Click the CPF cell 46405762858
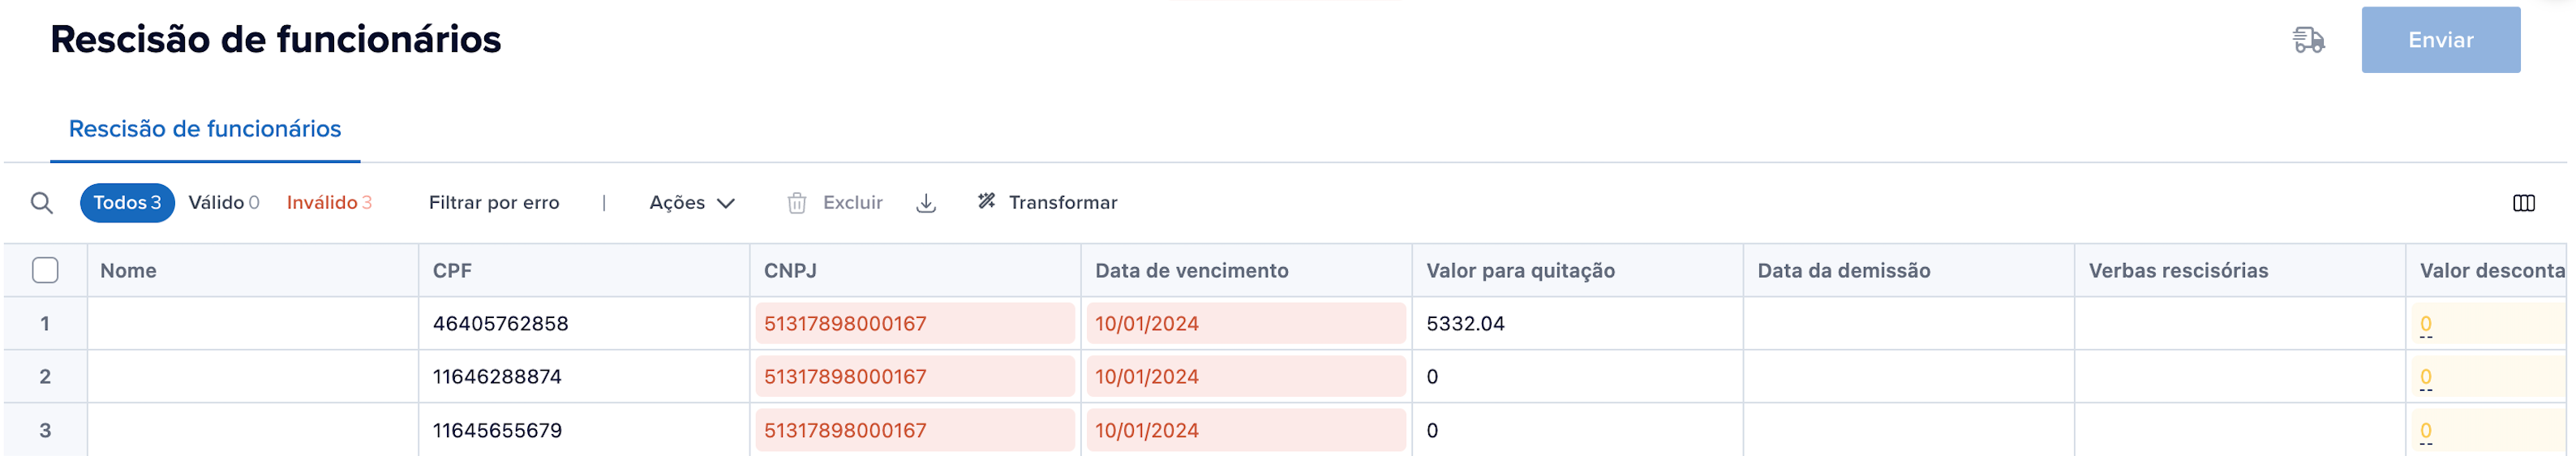 tap(500, 324)
